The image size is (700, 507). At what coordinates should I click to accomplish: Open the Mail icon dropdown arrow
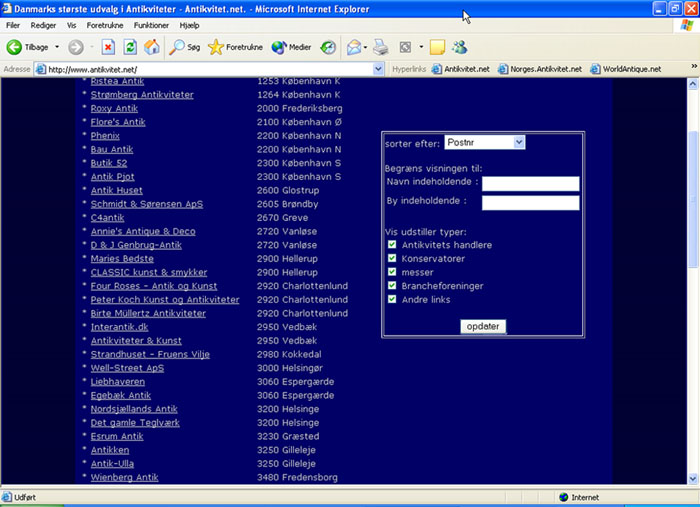point(365,47)
